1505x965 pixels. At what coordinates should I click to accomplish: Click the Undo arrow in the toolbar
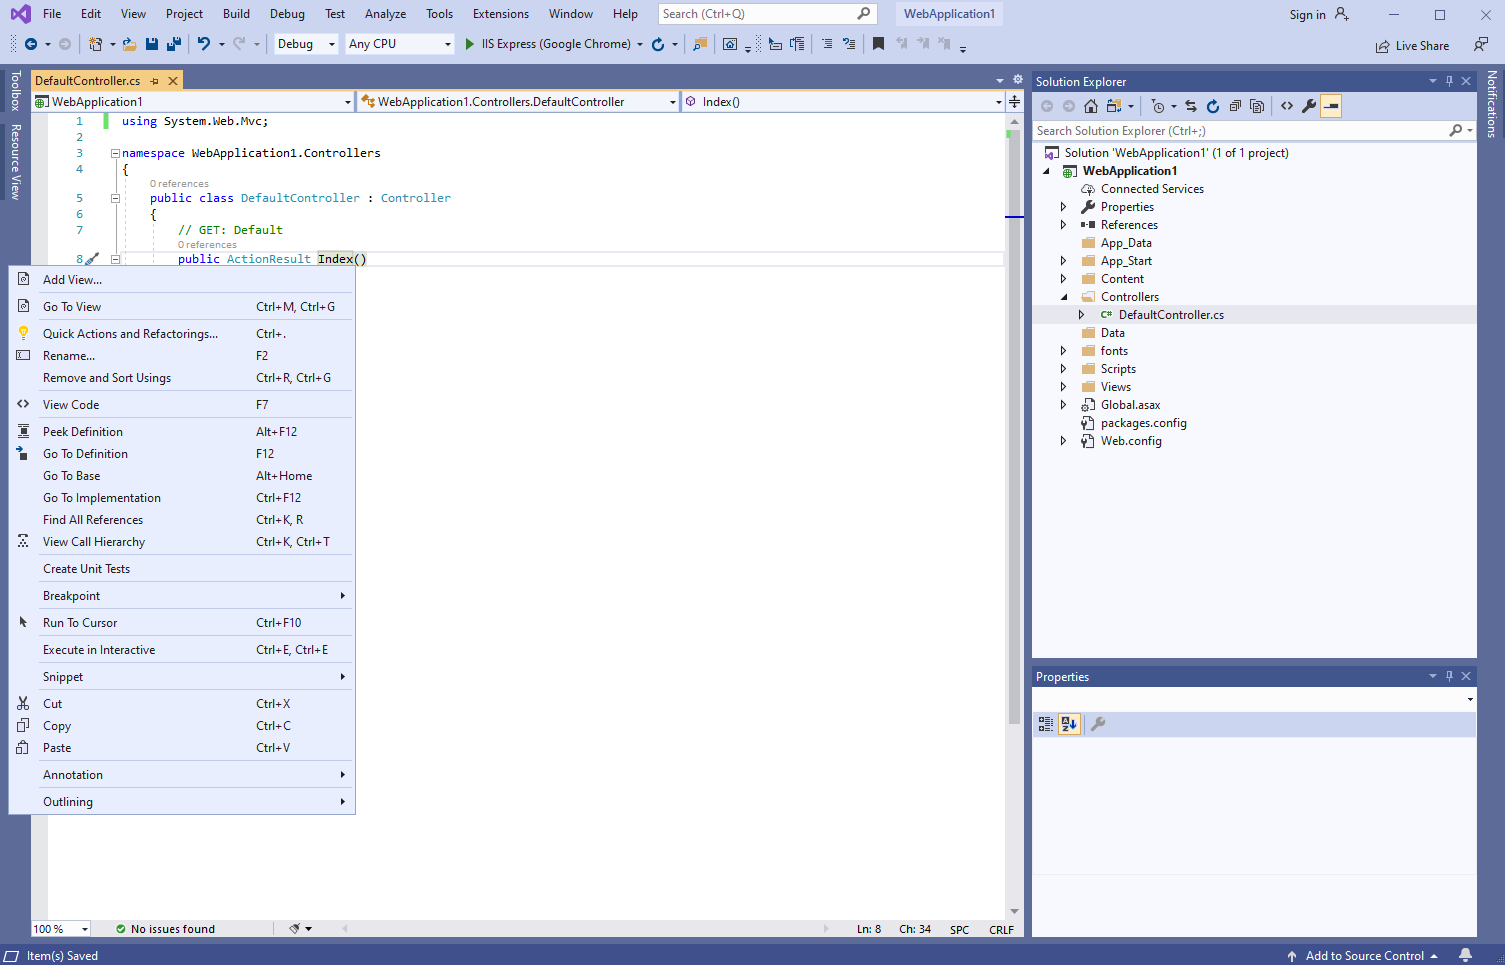click(204, 44)
